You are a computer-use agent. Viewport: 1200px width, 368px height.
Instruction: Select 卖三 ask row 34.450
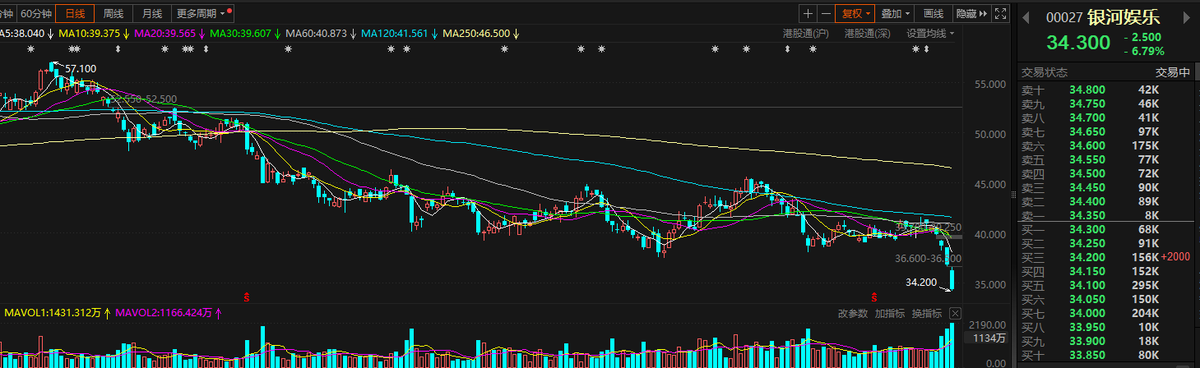[1105, 188]
